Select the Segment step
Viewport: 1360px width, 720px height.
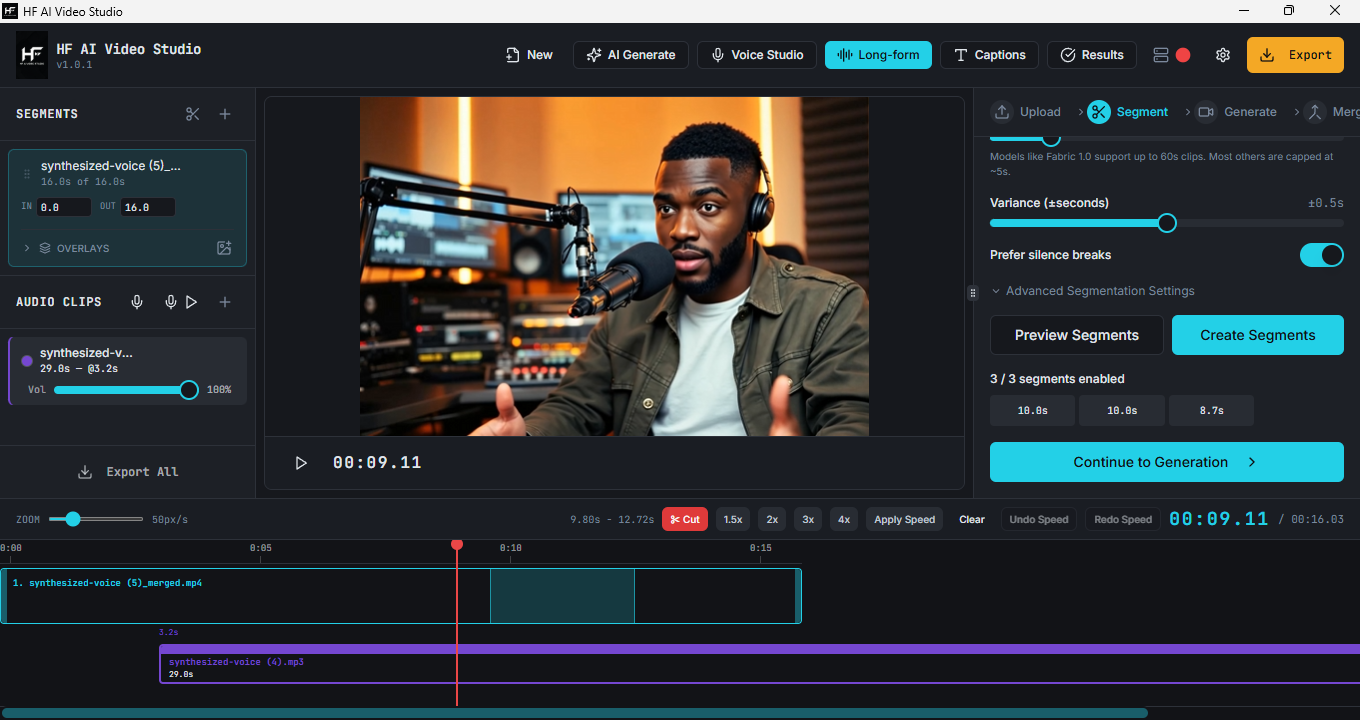1128,112
